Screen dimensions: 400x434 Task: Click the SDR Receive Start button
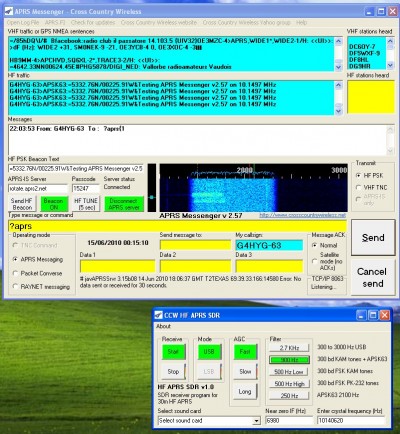tap(173, 352)
